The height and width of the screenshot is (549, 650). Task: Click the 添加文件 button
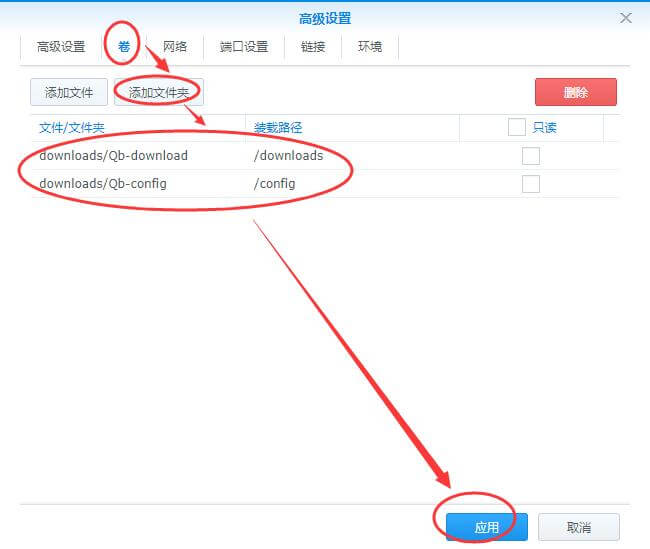[69, 93]
